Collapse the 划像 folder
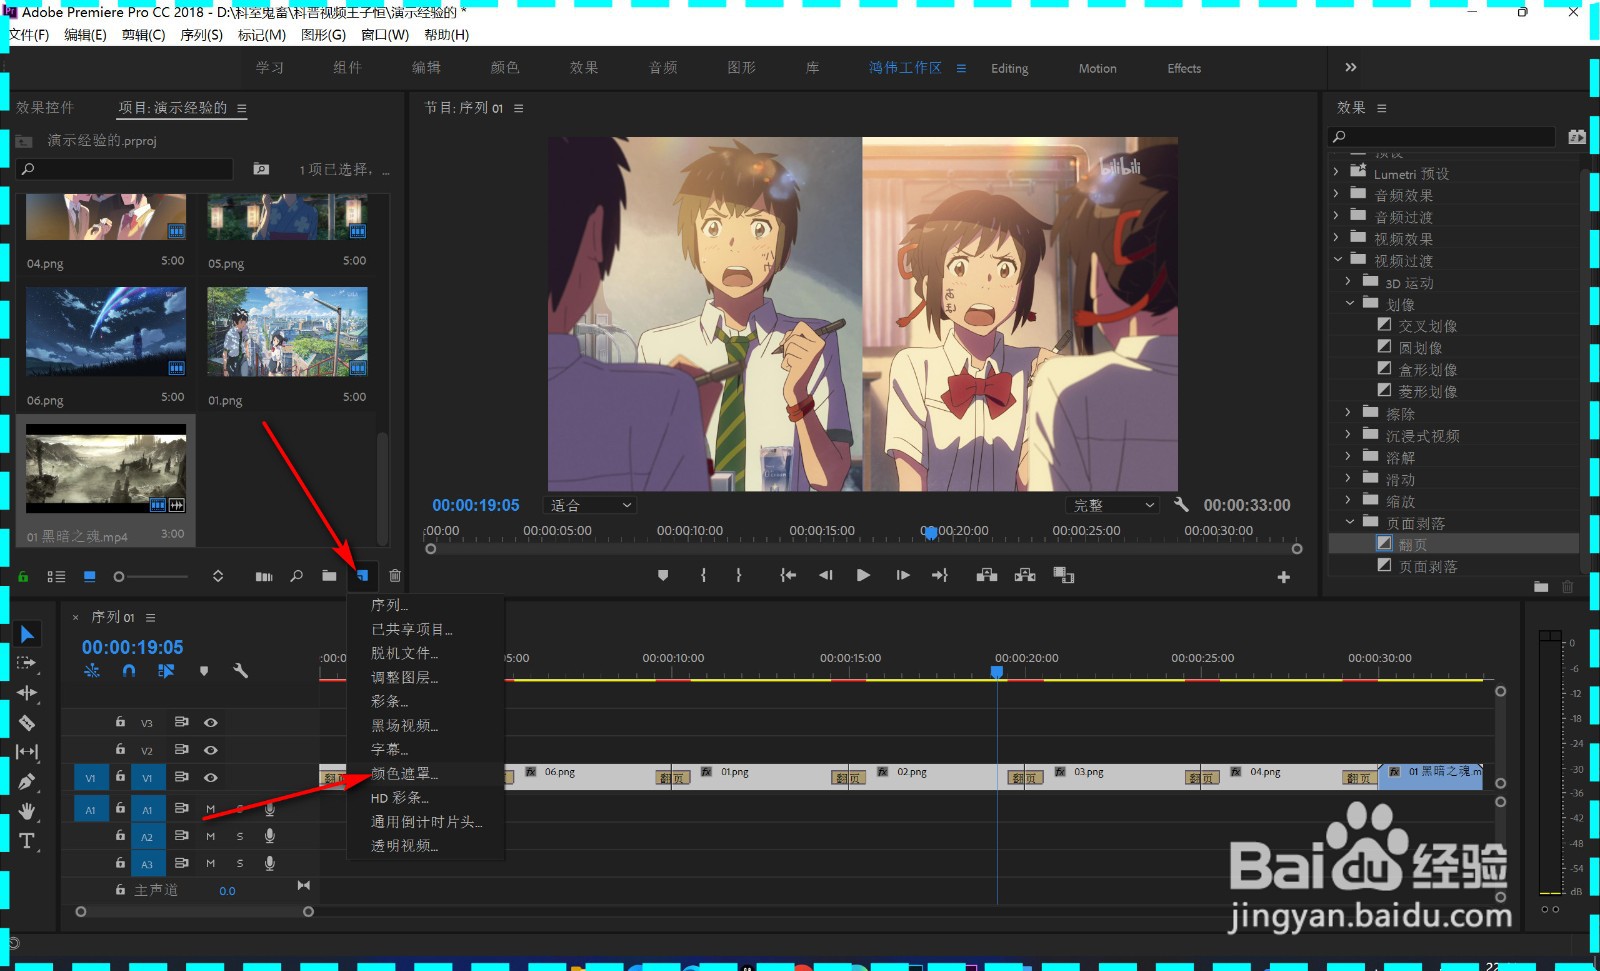The height and width of the screenshot is (971, 1600). (1349, 303)
